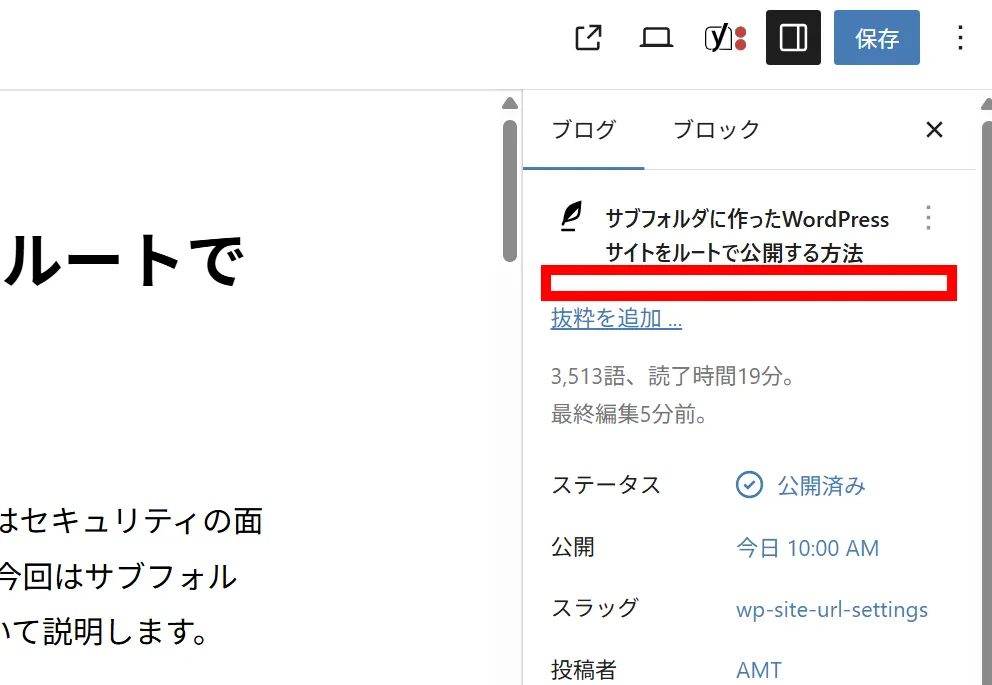Switch to the ブログ tab
Viewport: 992px width, 685px height.
click(584, 130)
